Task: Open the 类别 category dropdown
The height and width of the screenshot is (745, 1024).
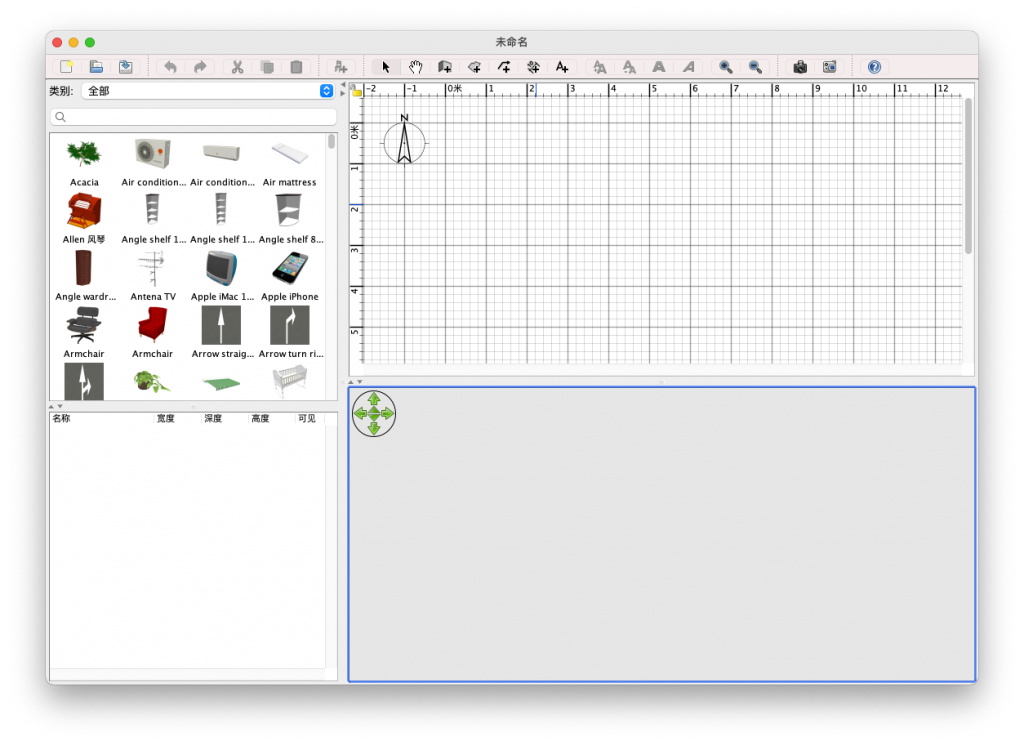Action: tap(208, 91)
